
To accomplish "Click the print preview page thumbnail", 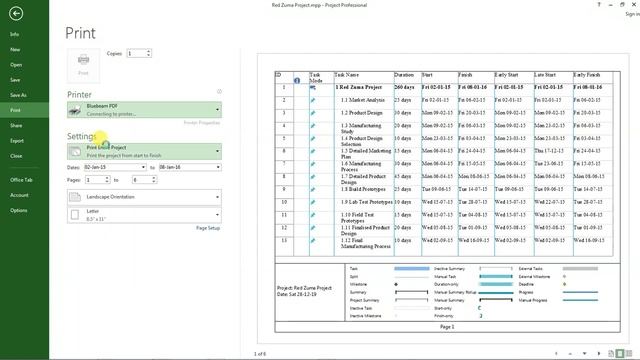I will click(443, 199).
